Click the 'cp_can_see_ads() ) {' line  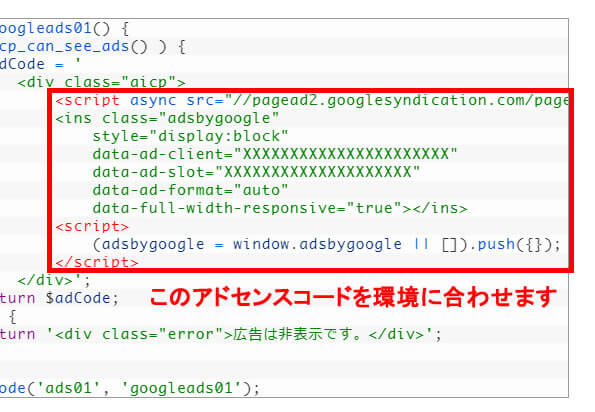coord(93,47)
